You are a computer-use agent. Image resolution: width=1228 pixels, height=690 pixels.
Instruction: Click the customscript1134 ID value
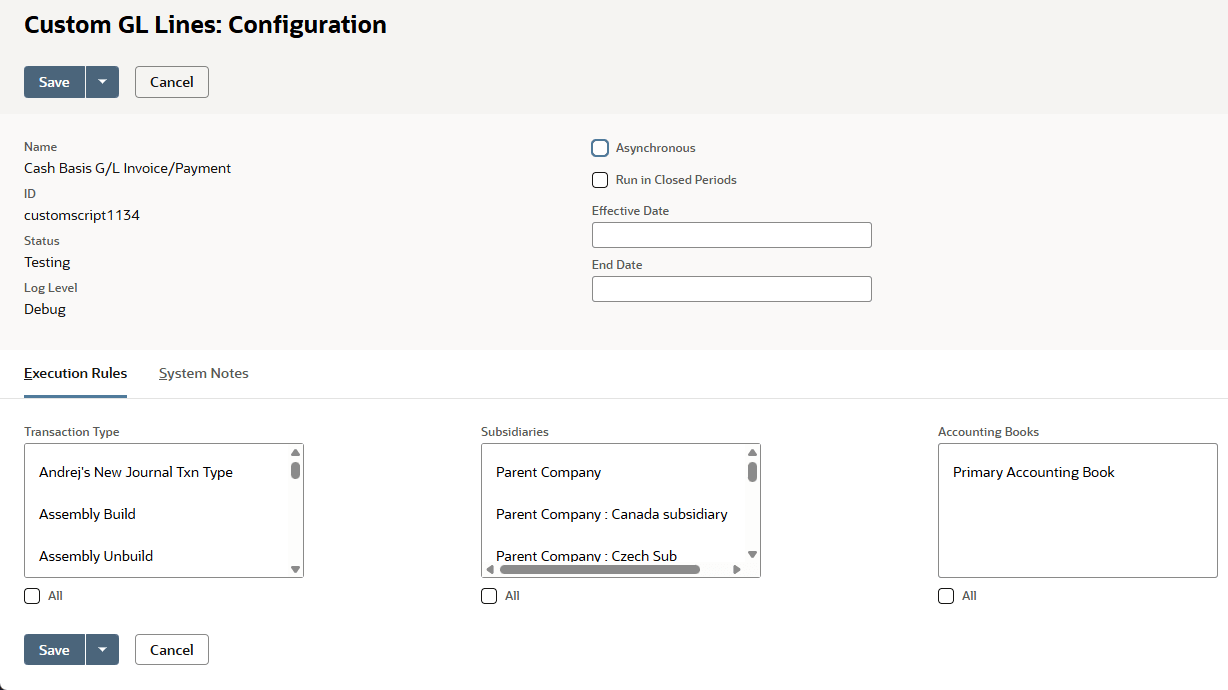click(x=82, y=215)
